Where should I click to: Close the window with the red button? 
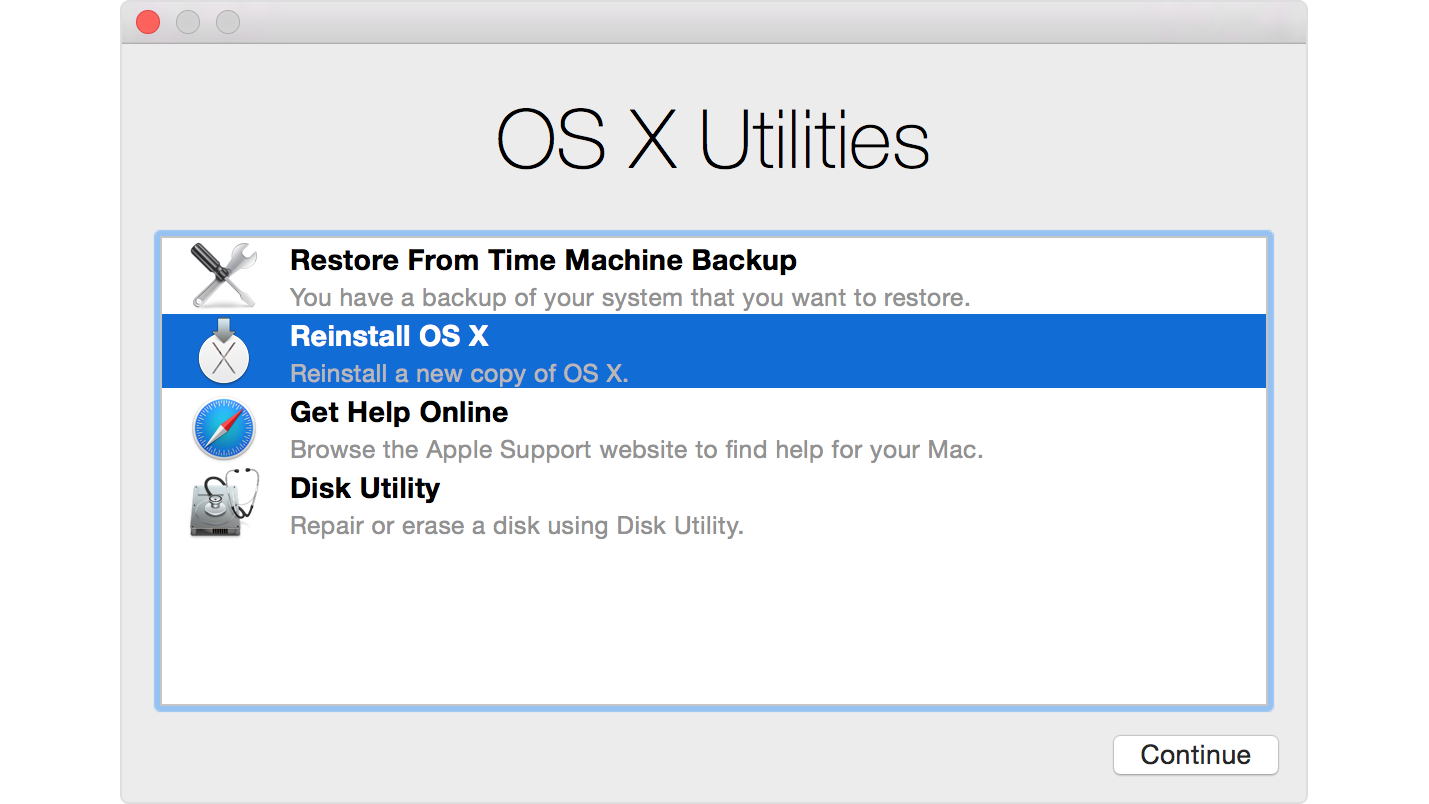(148, 22)
